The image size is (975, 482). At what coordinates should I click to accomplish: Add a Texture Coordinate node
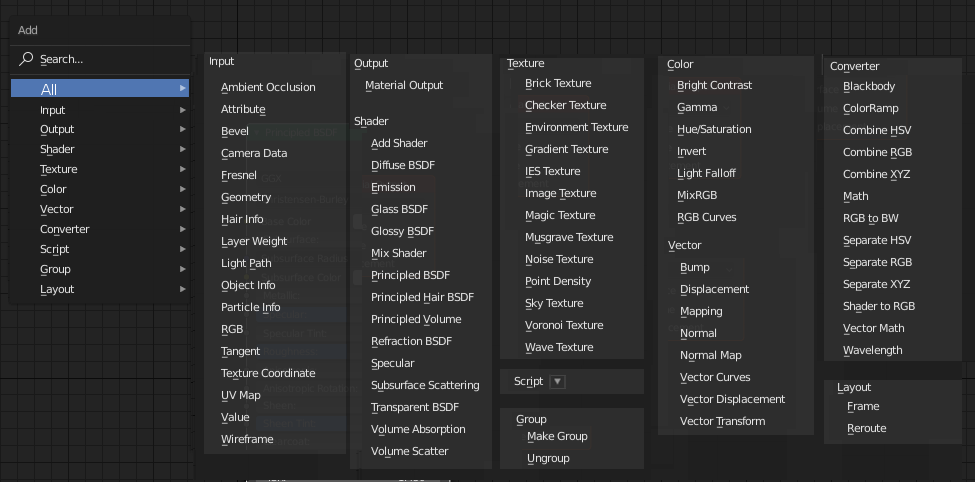click(268, 373)
